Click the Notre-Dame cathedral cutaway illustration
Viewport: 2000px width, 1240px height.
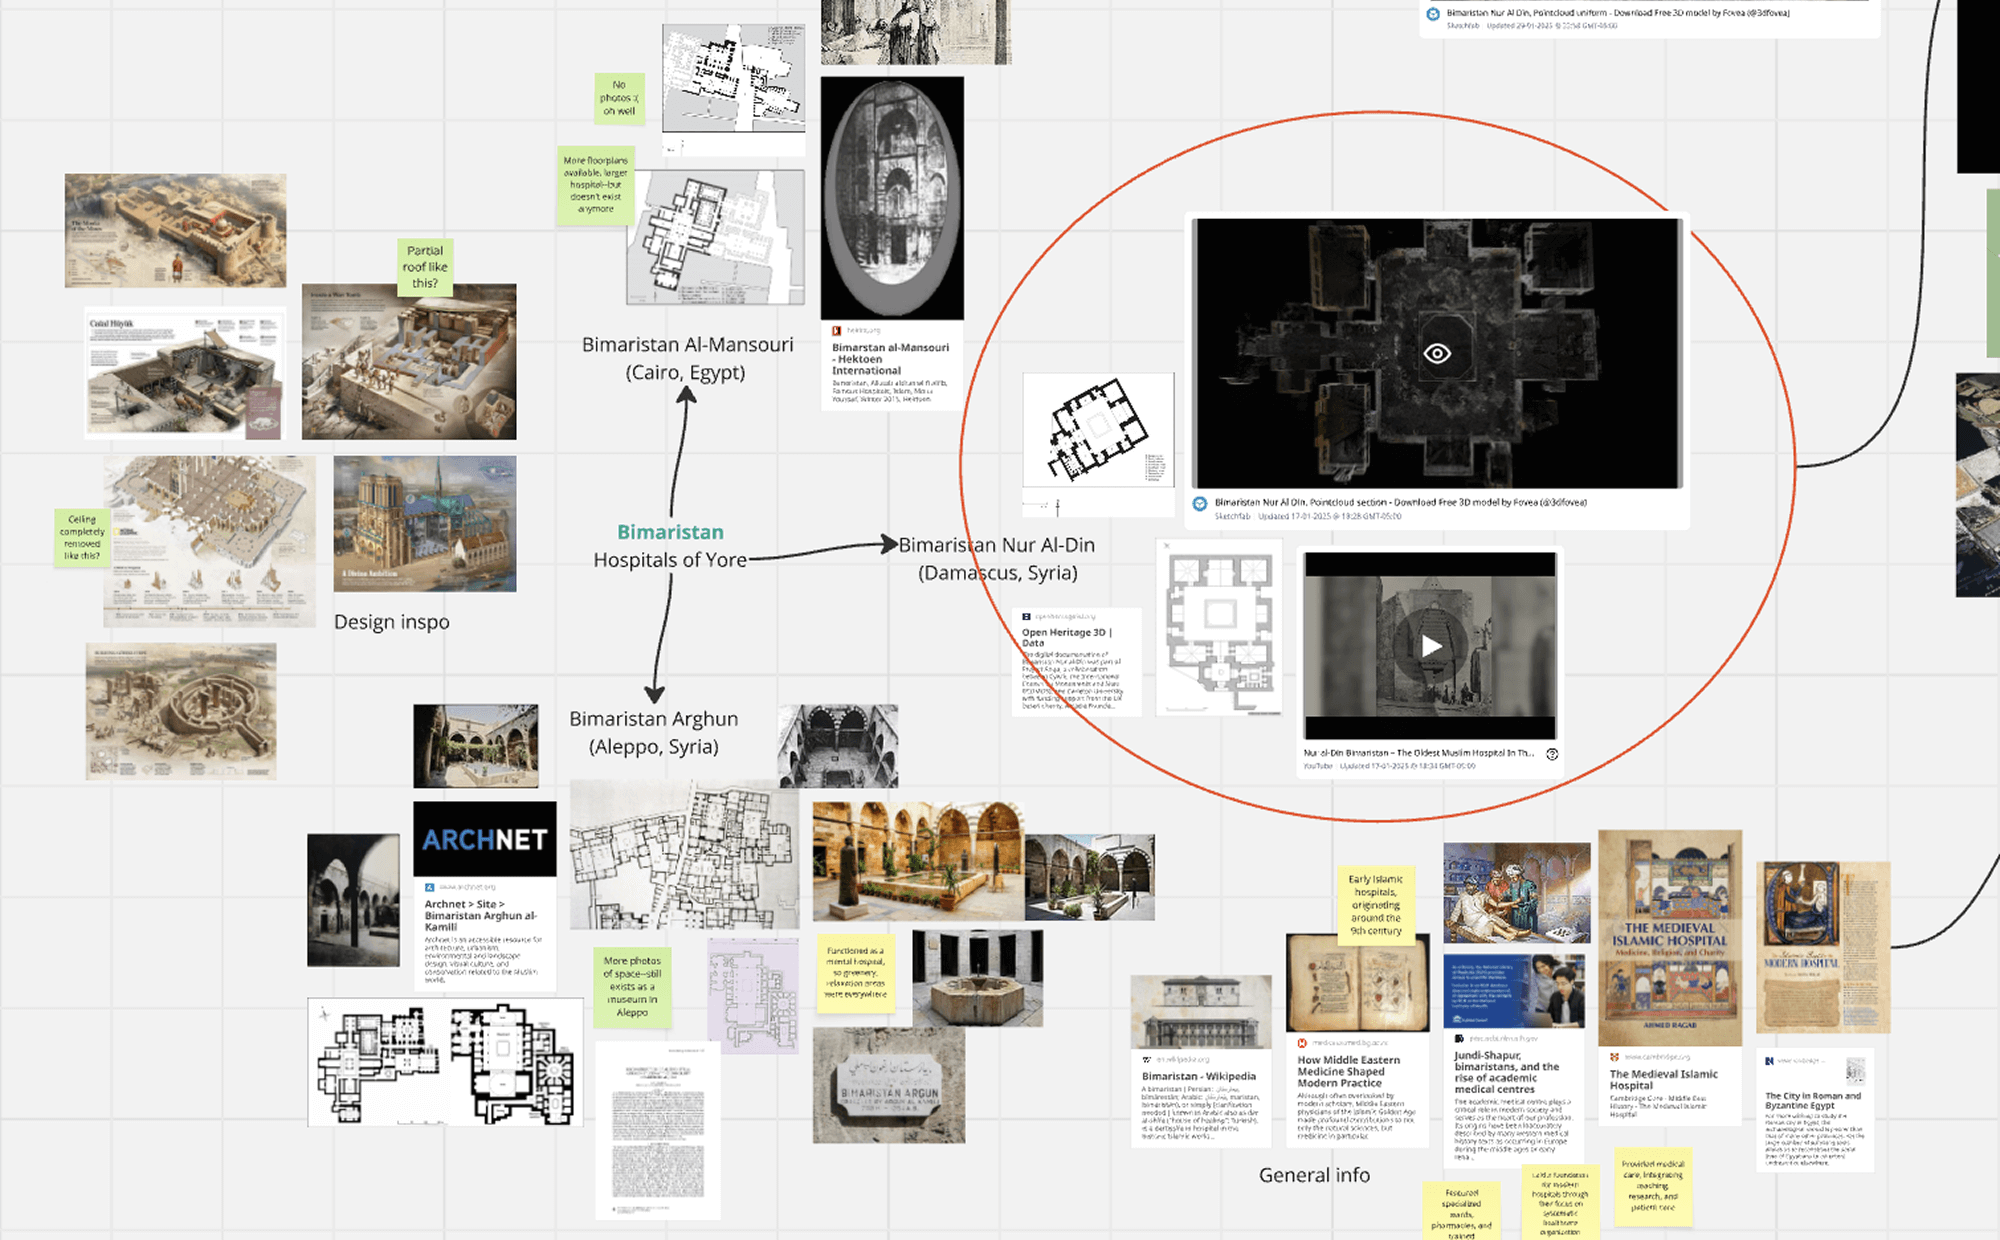click(x=425, y=523)
